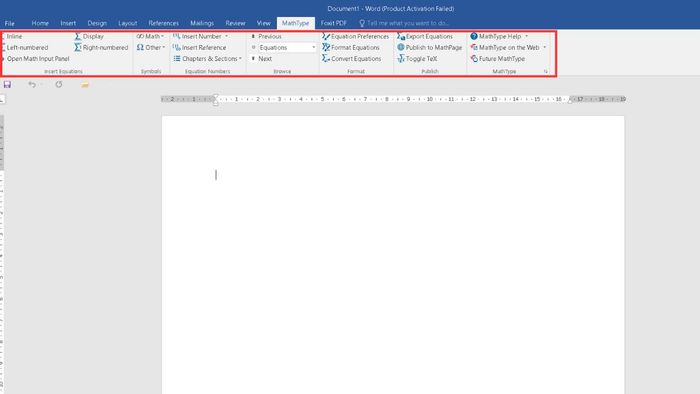This screenshot has width=700, height=394.
Task: Click Format Equations icon
Action: 326,47
